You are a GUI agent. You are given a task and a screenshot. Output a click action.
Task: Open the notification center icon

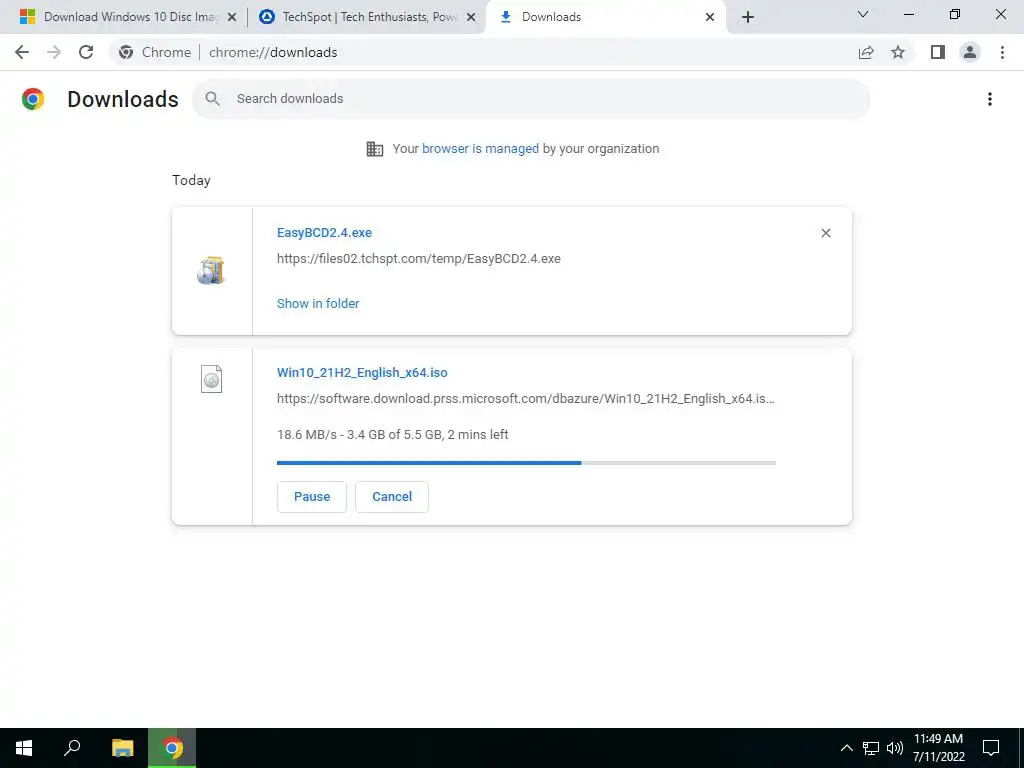(991, 748)
